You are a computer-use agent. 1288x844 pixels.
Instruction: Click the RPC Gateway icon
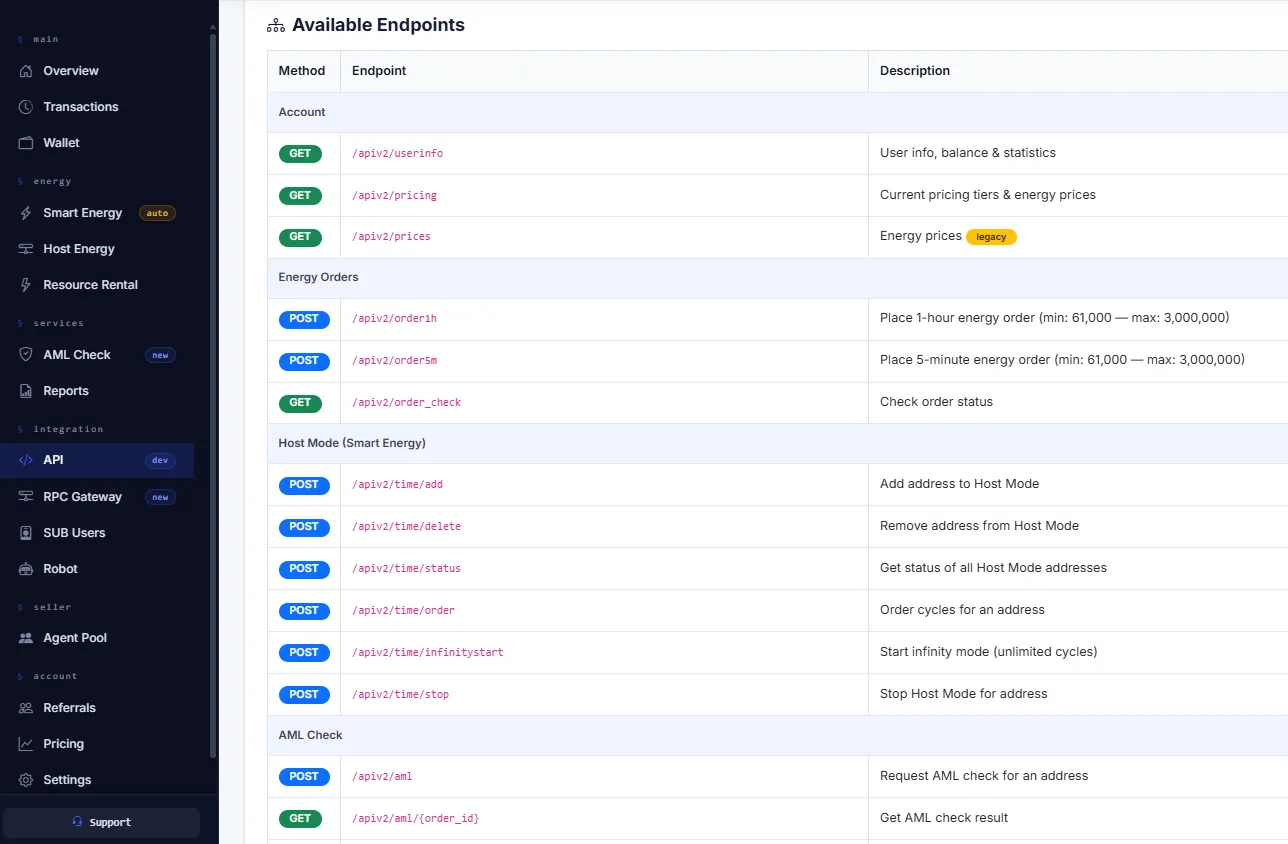pyautogui.click(x=26, y=497)
